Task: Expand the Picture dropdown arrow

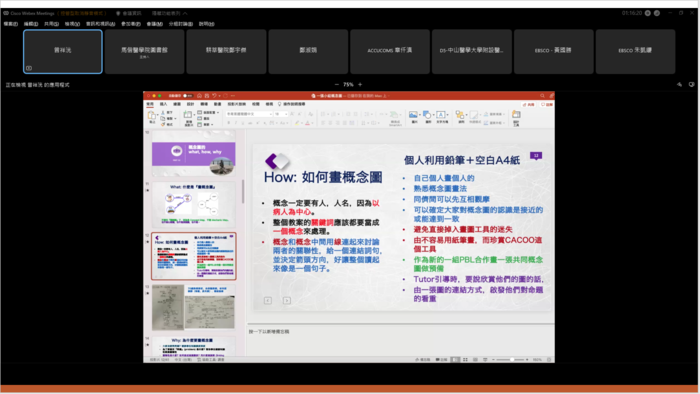Action: [420, 115]
